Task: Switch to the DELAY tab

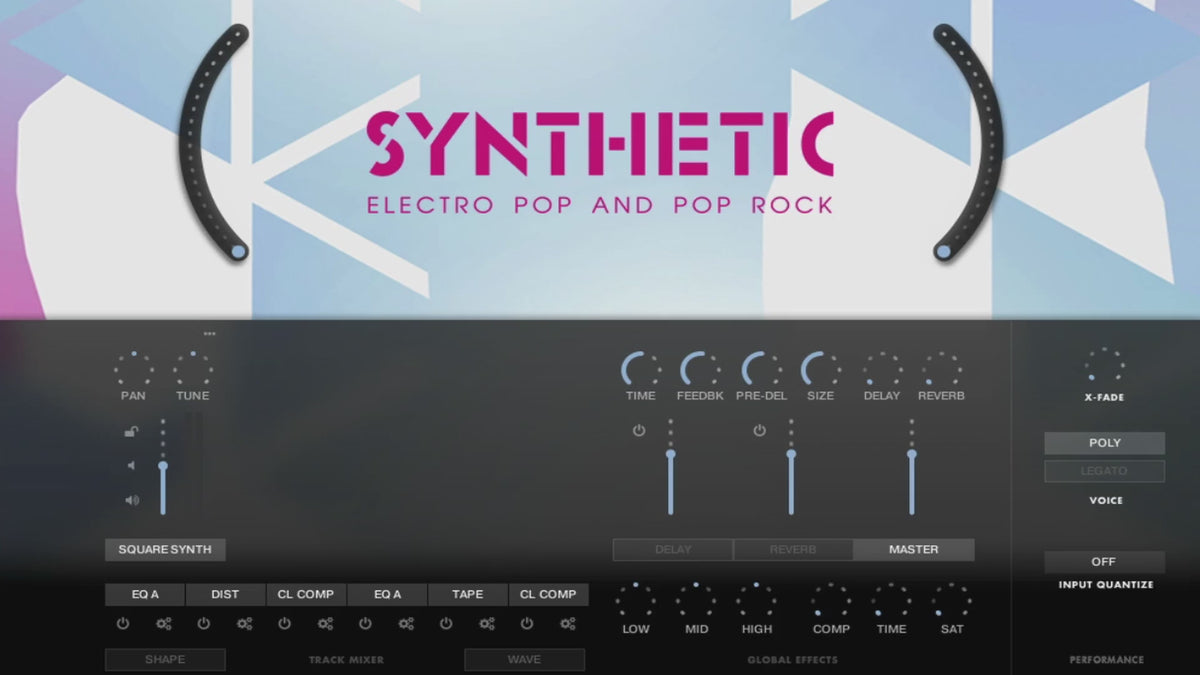Action: (x=672, y=549)
